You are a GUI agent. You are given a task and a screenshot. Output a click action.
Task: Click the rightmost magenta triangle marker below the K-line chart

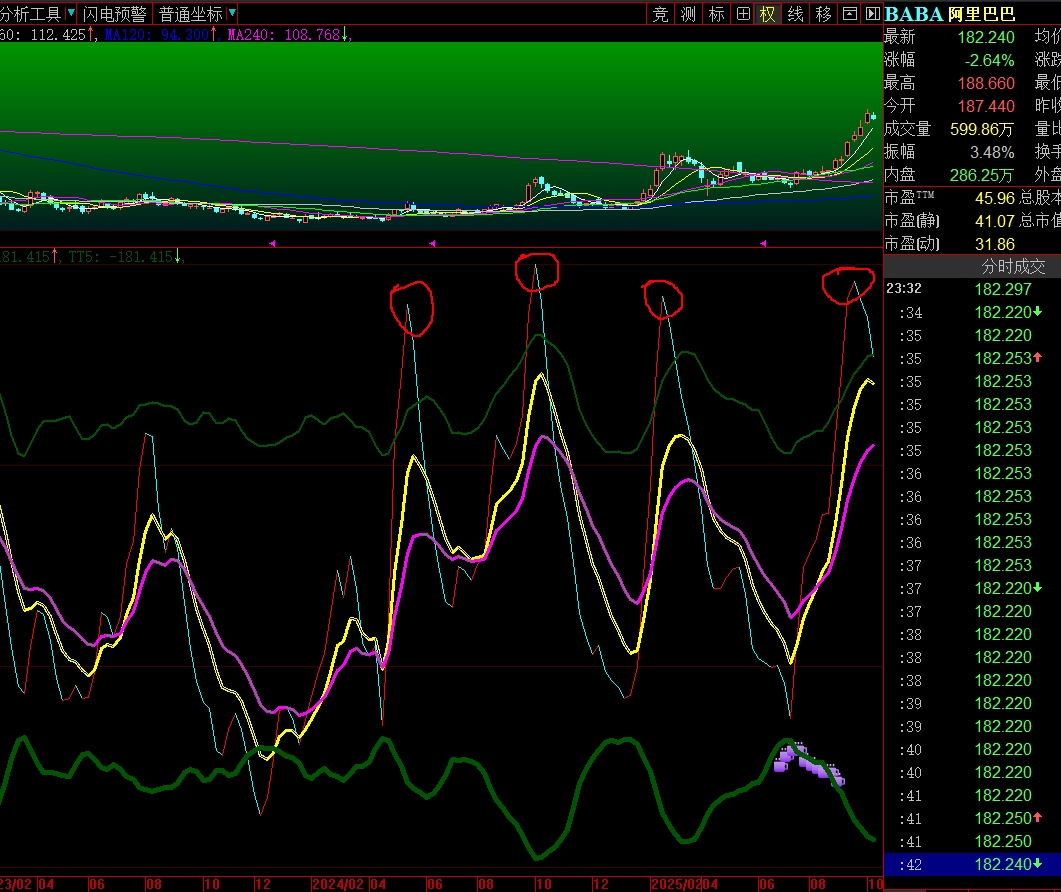click(763, 243)
